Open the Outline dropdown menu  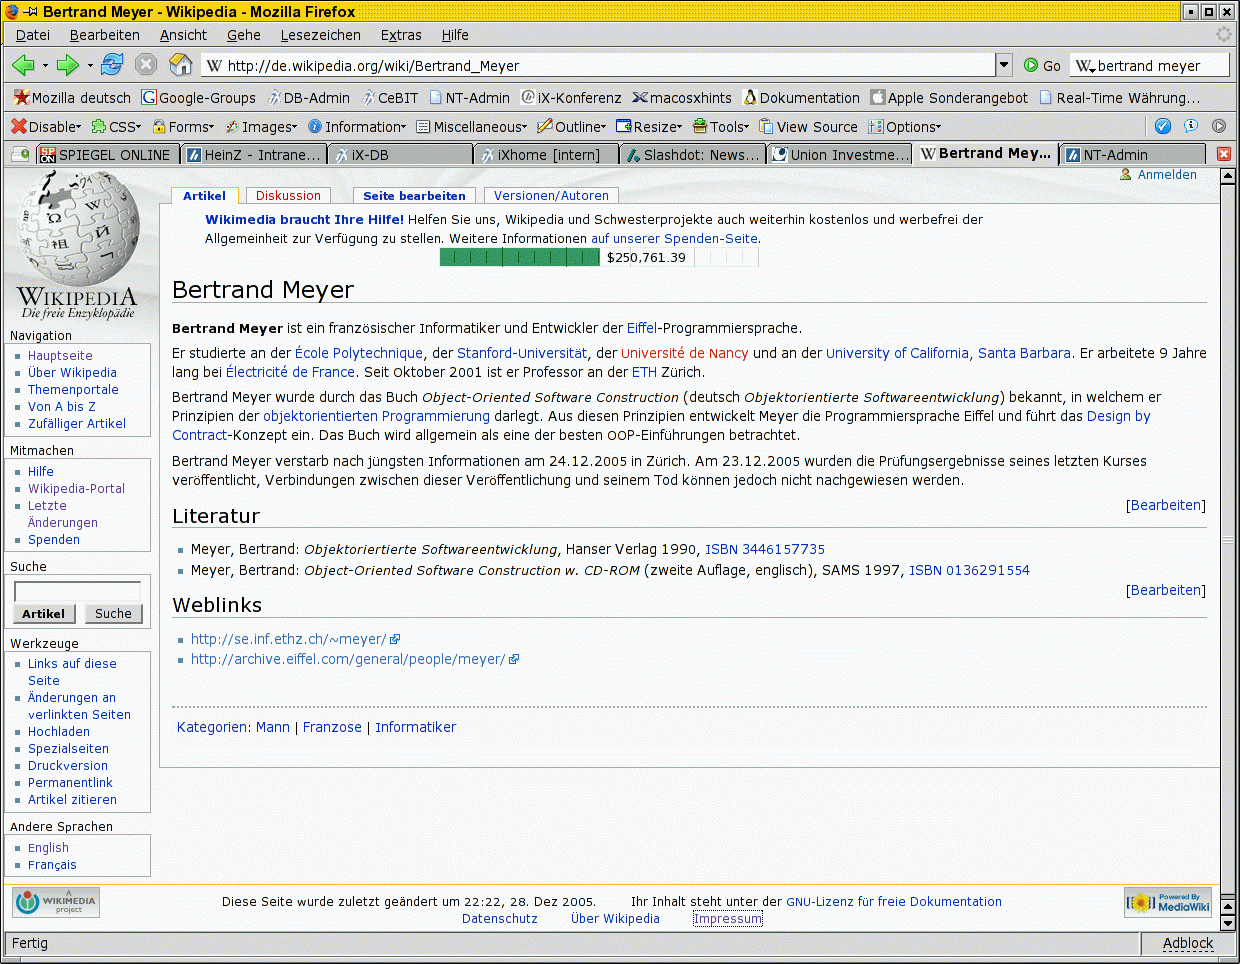pyautogui.click(x=572, y=127)
